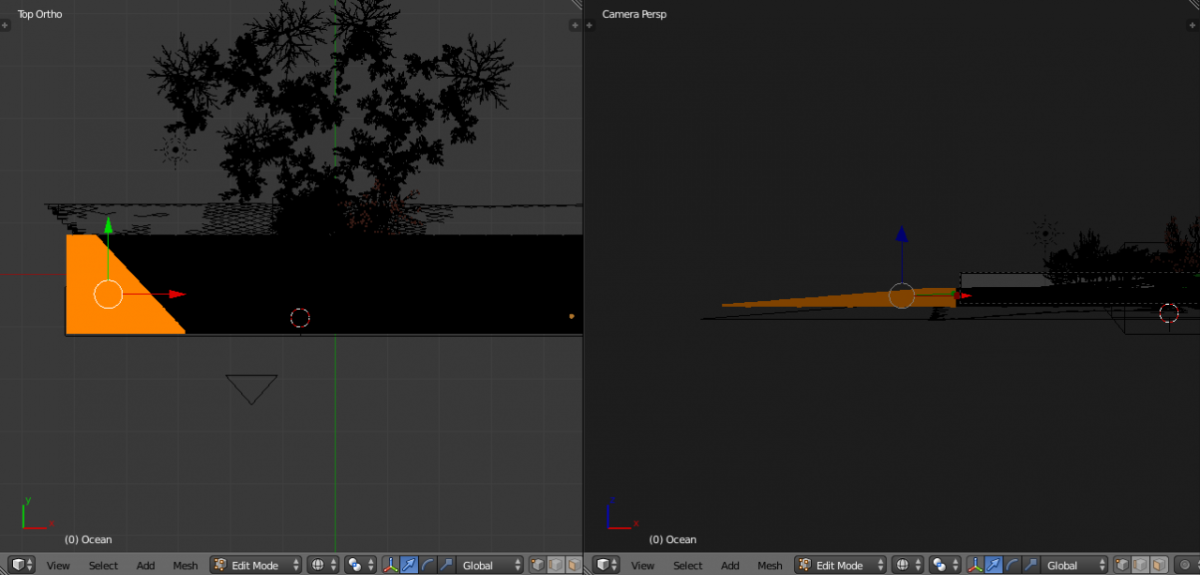Viewport: 1200px width, 575px height.
Task: Click the 'Camera Persp' view label
Action: pyautogui.click(x=635, y=14)
